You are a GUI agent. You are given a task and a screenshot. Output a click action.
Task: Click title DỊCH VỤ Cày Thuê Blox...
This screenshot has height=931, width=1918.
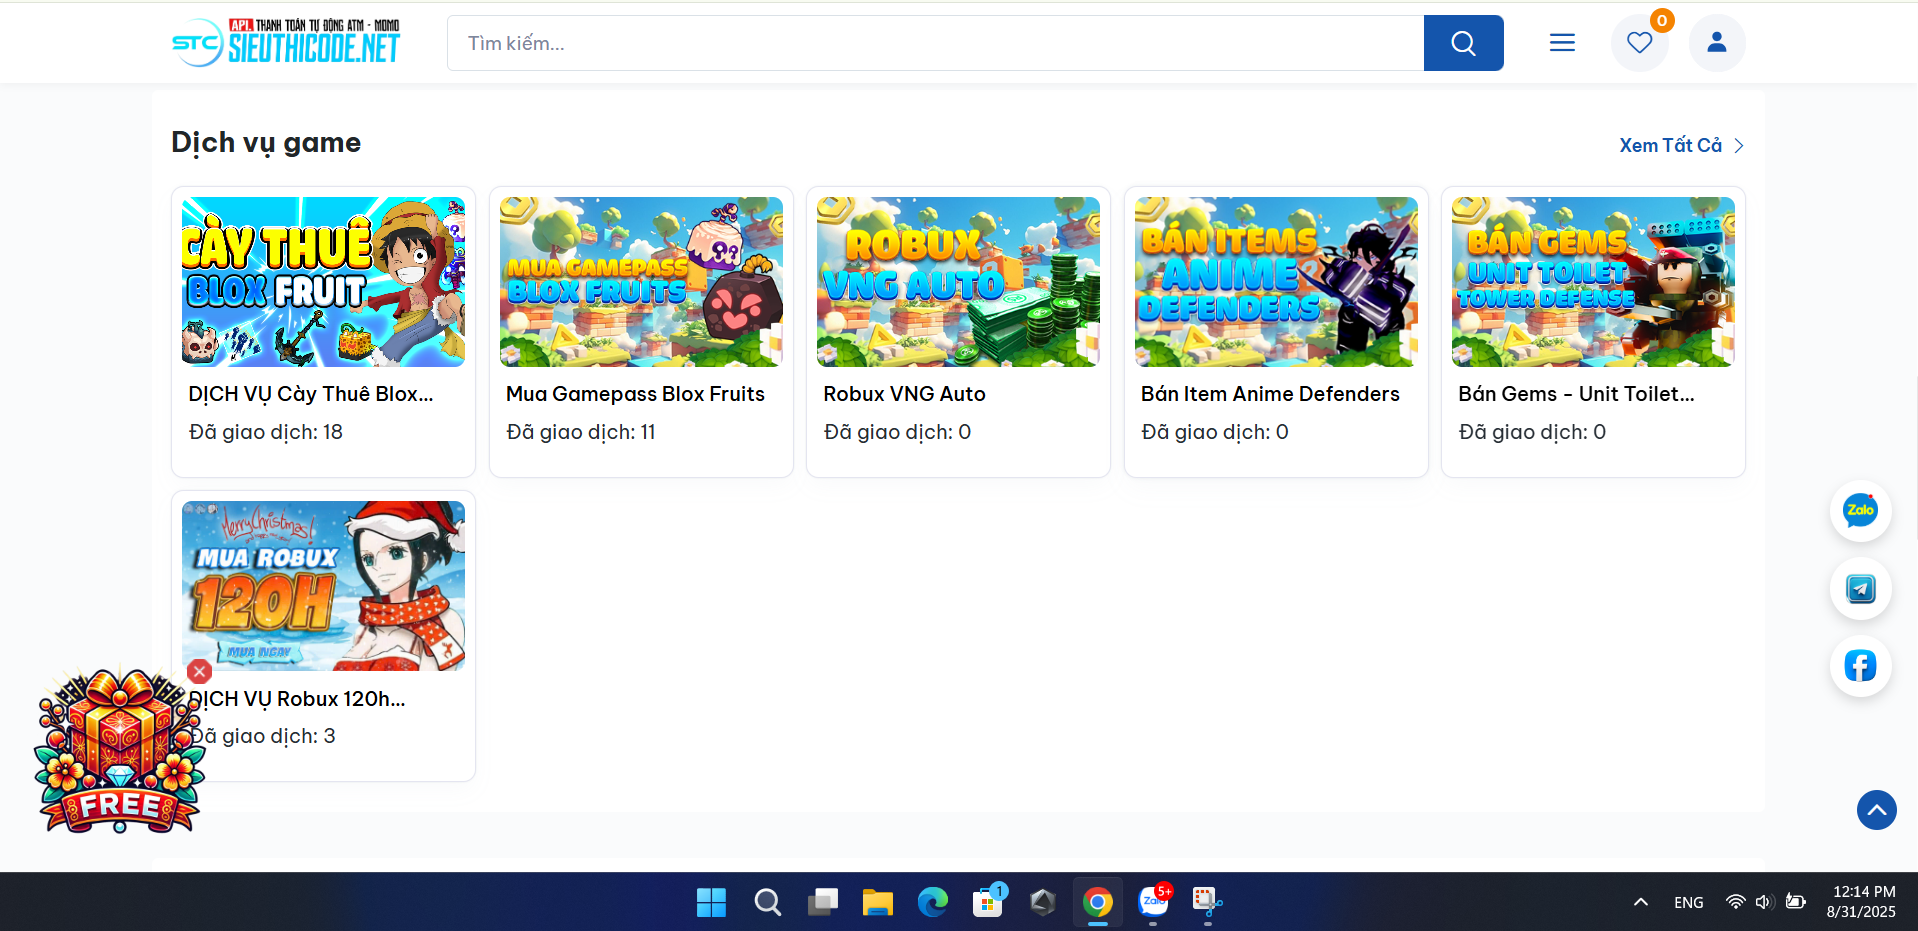[x=311, y=394]
